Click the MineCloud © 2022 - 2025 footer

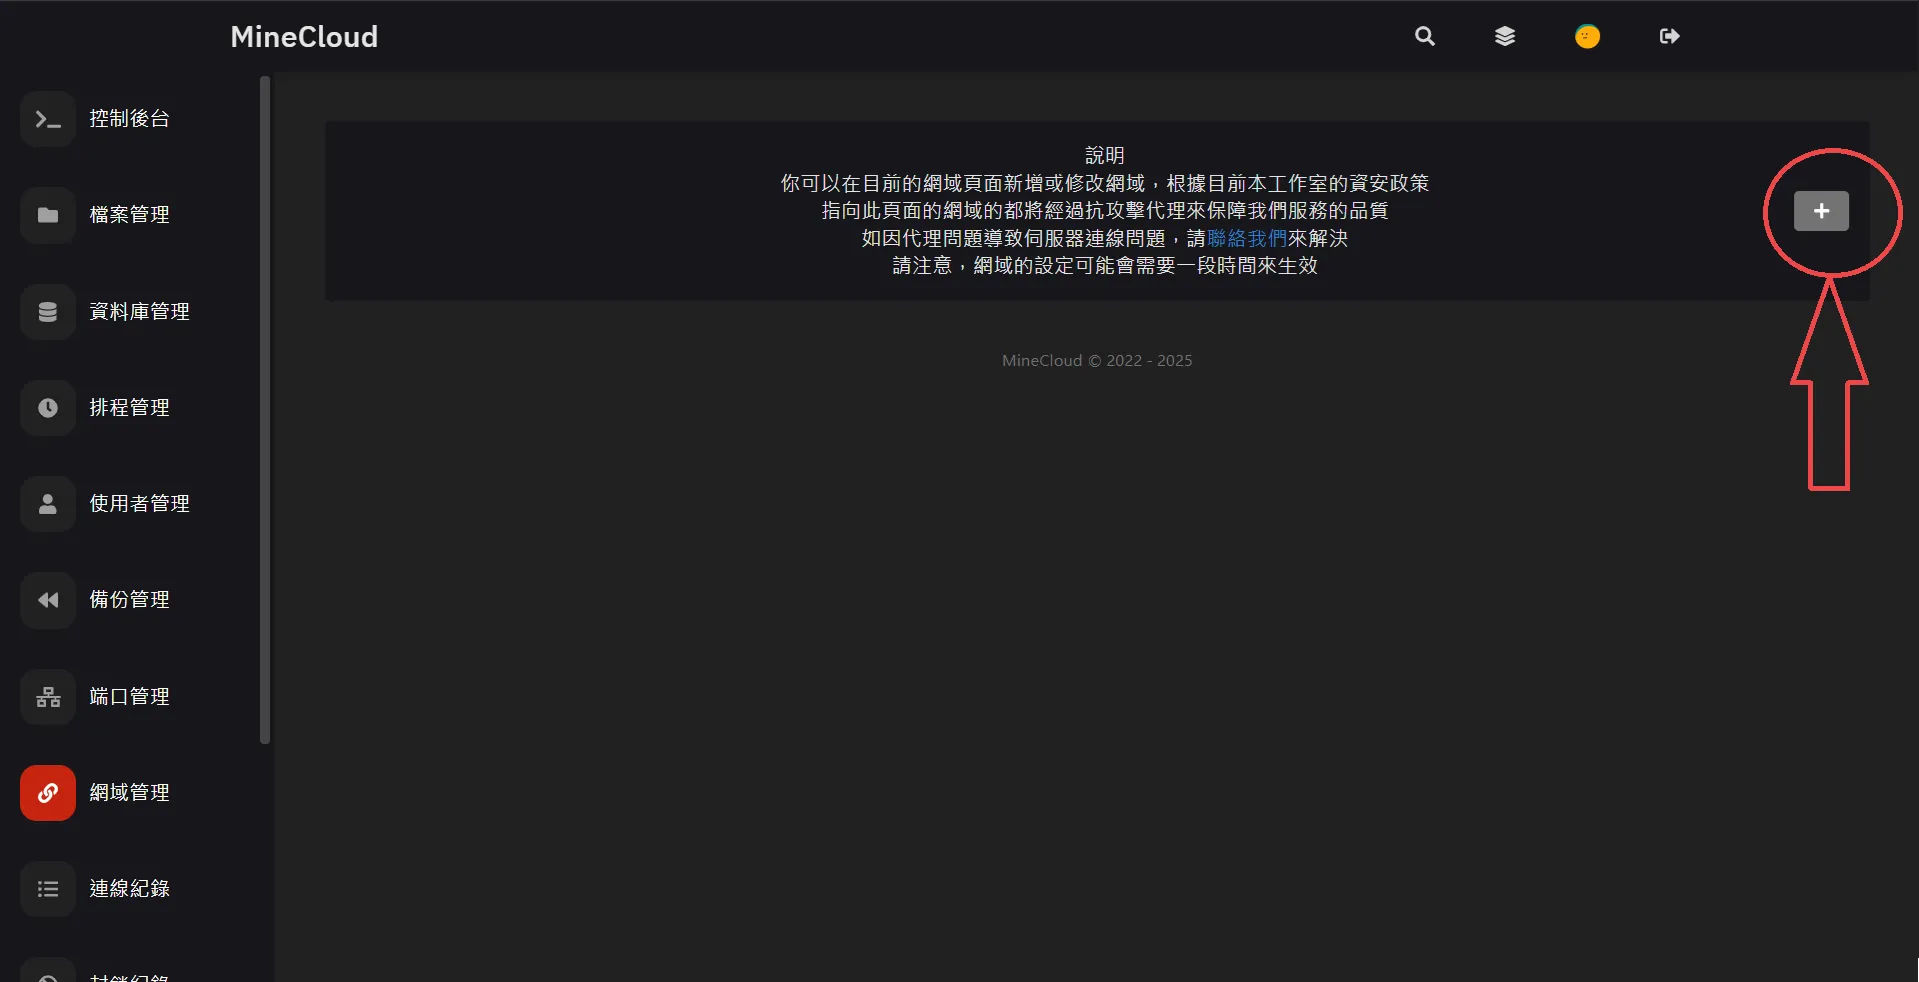pos(1097,361)
